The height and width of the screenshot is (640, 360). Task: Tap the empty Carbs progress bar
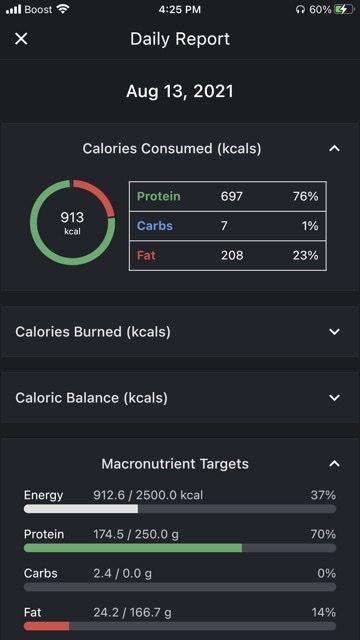coord(180,587)
